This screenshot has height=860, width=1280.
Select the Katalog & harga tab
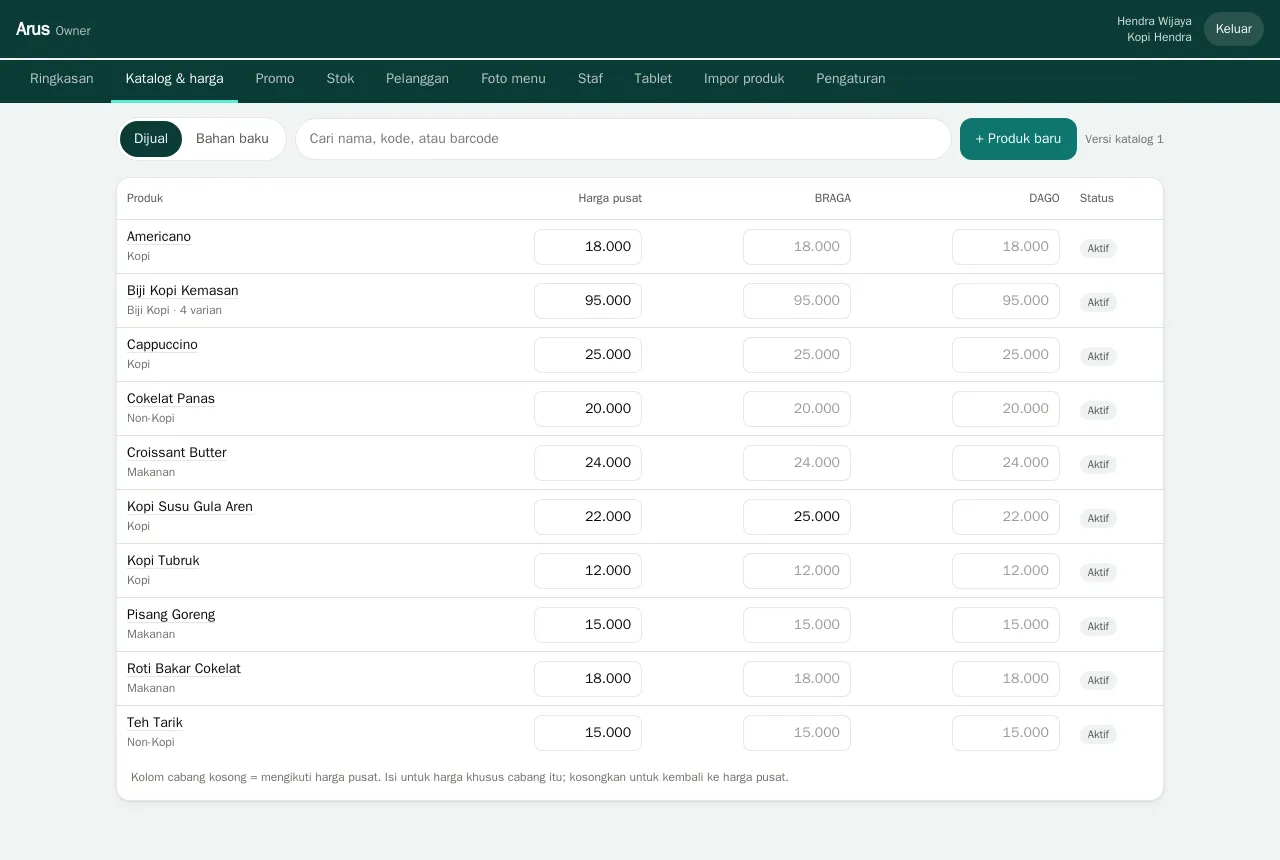174,79
